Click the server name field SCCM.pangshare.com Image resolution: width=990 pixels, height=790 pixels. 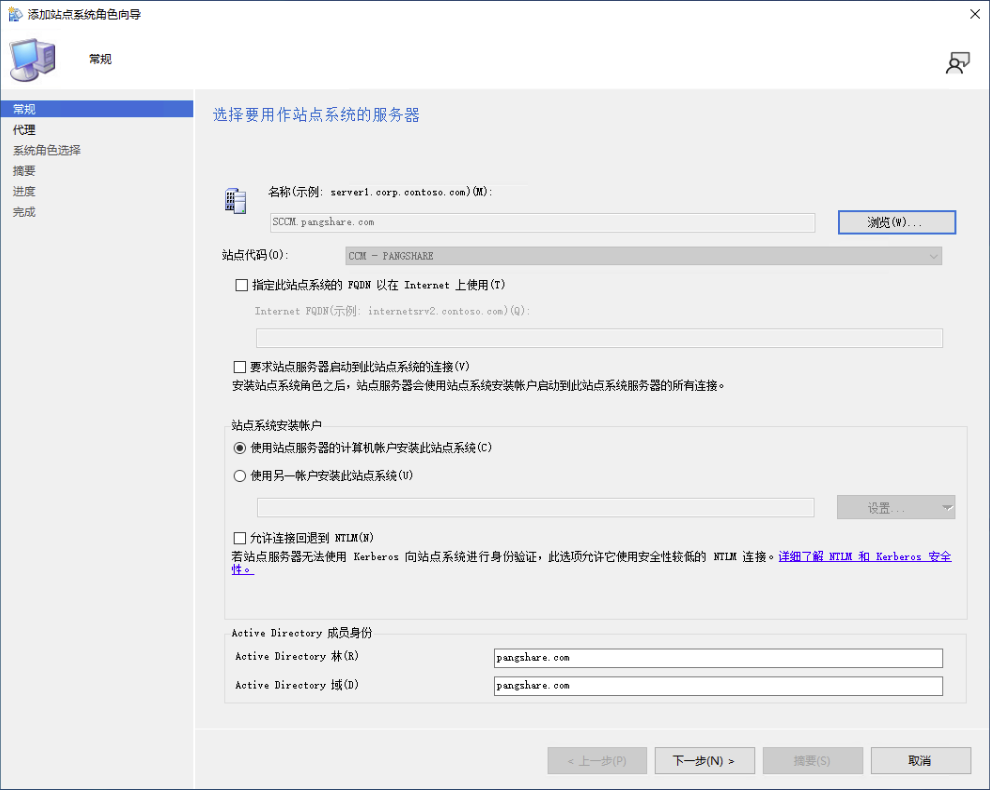pyautogui.click(x=542, y=222)
